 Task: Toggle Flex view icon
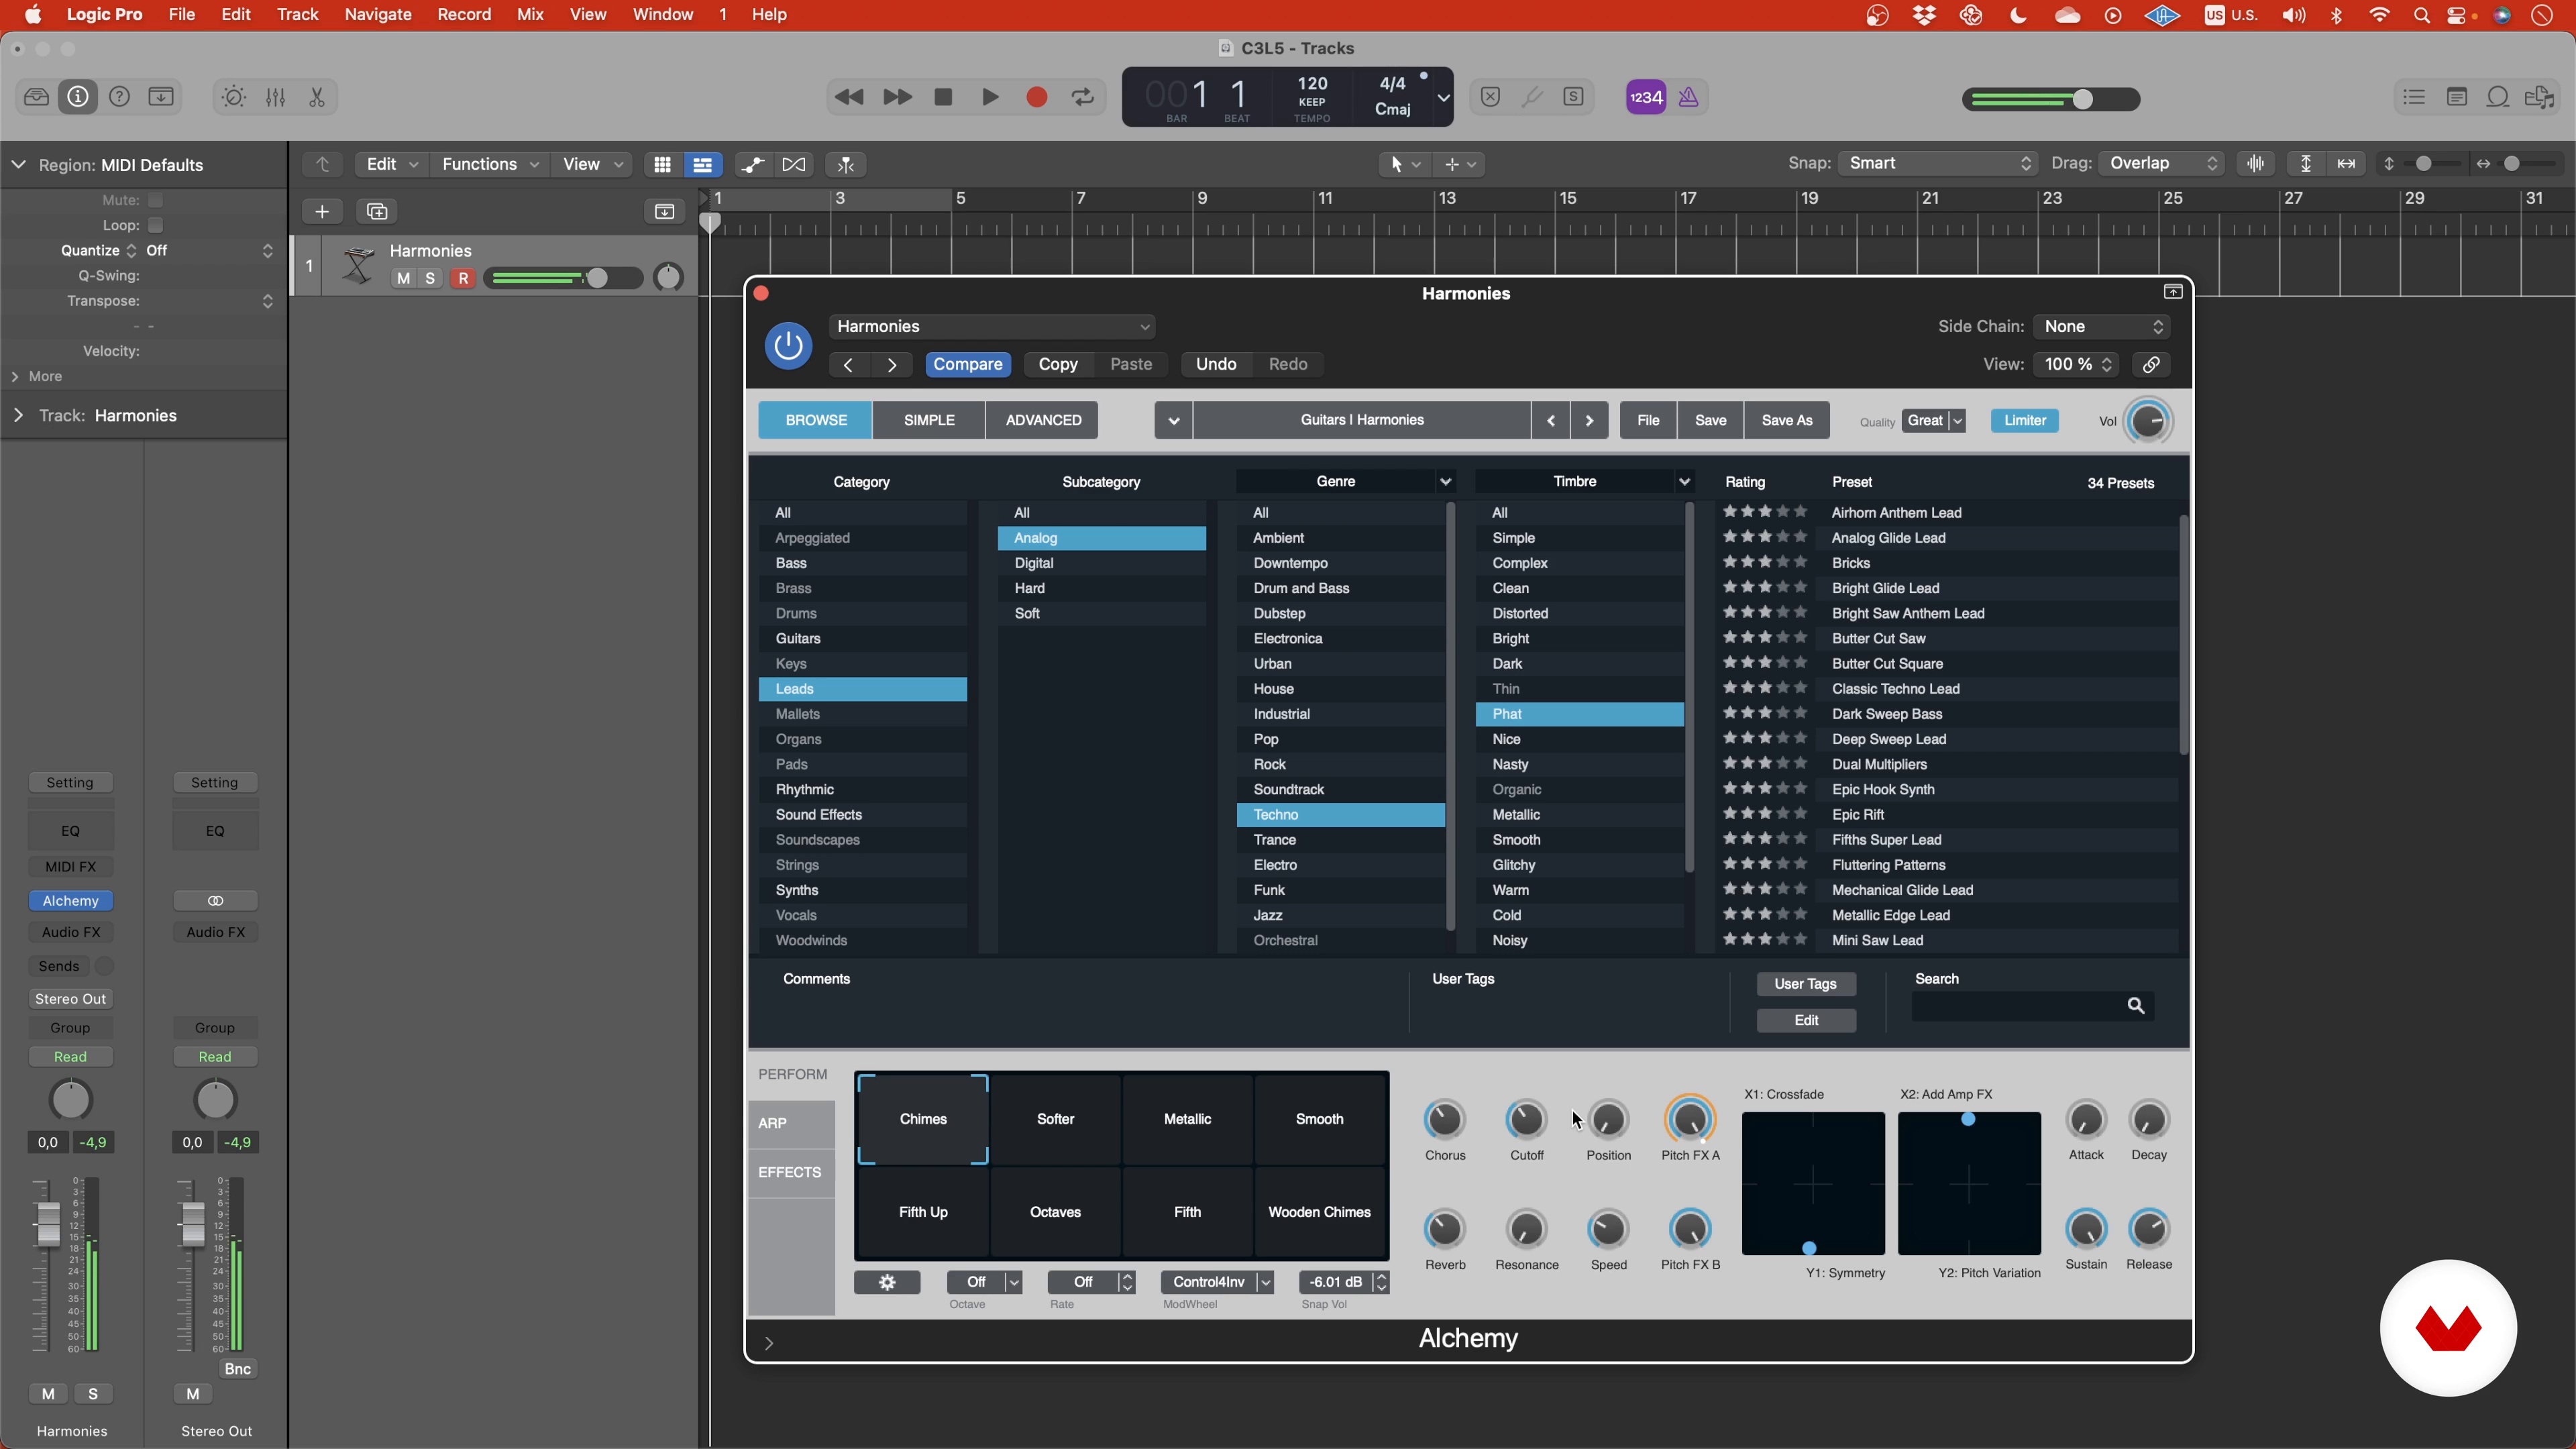tap(794, 164)
